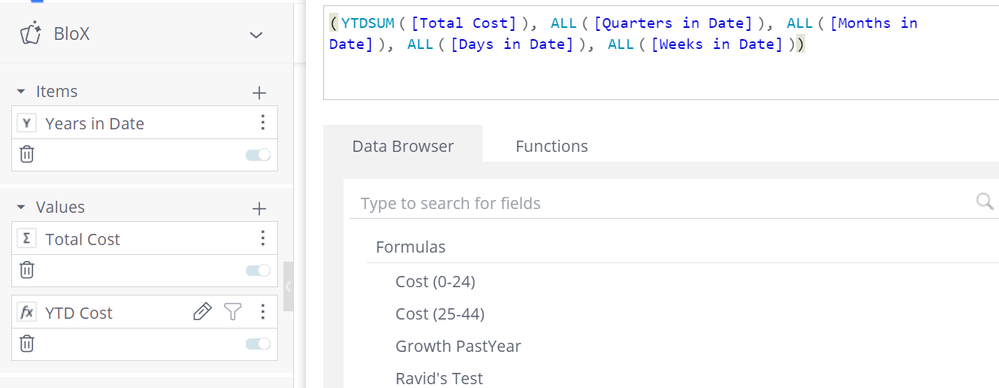
Task: Switch to the Functions tab
Action: [551, 146]
